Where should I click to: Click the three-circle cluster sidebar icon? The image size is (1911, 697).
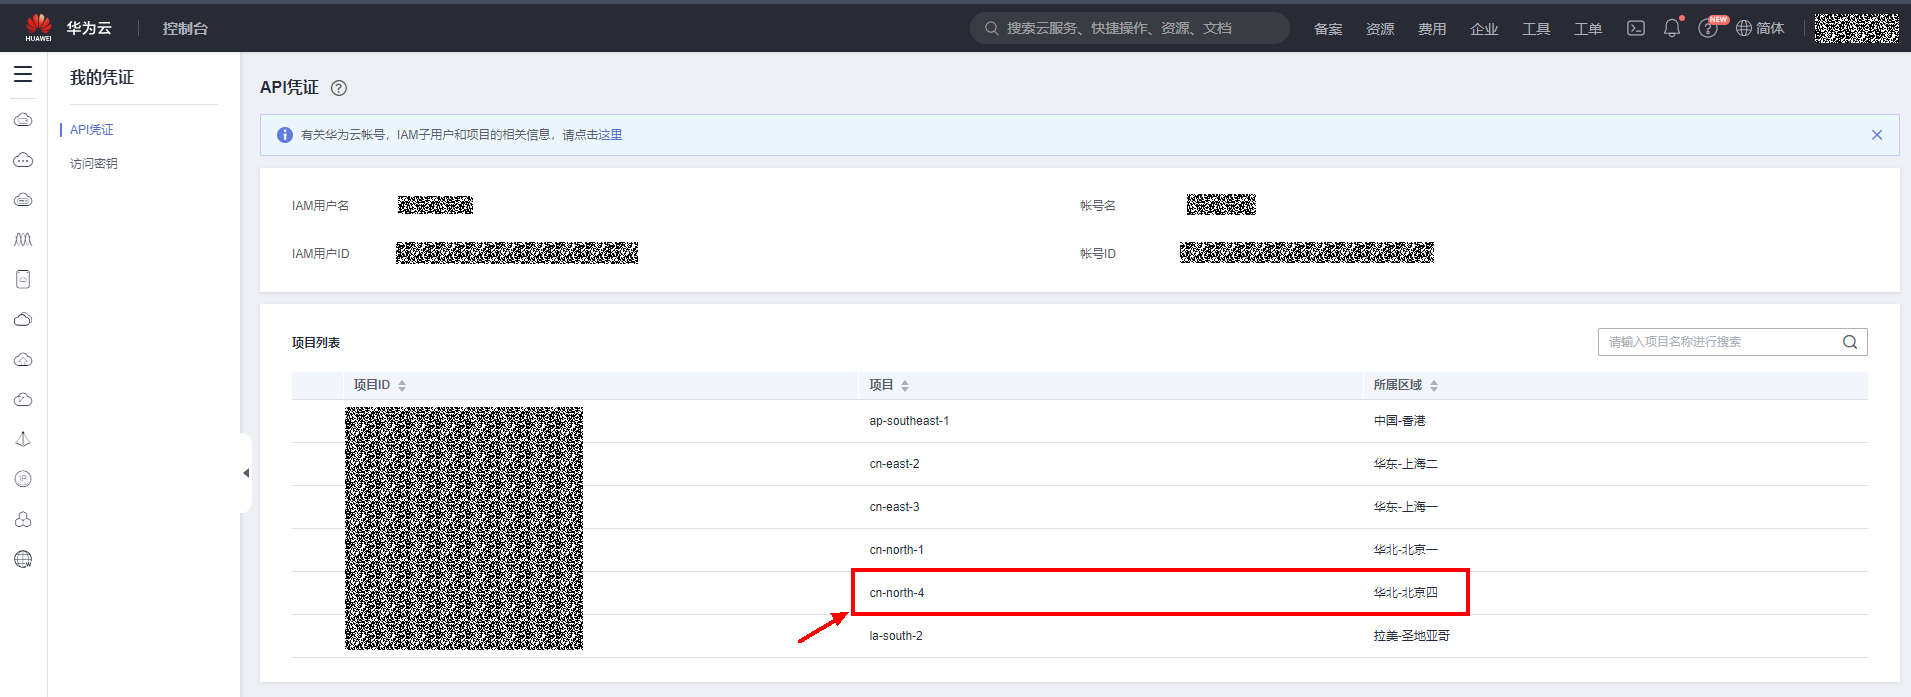tap(23, 519)
